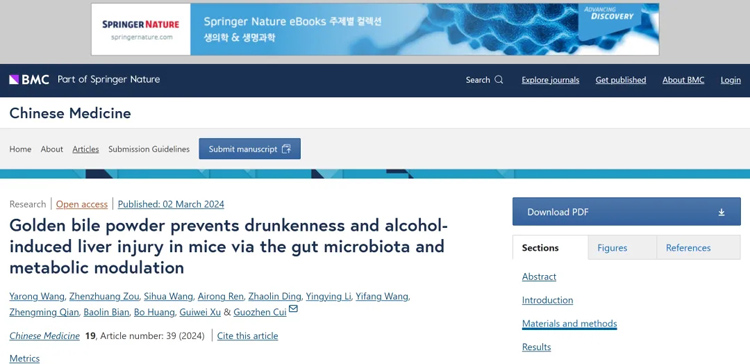Image resolution: width=750 pixels, height=364 pixels.
Task: Click the Search text in header
Action: pos(478,80)
